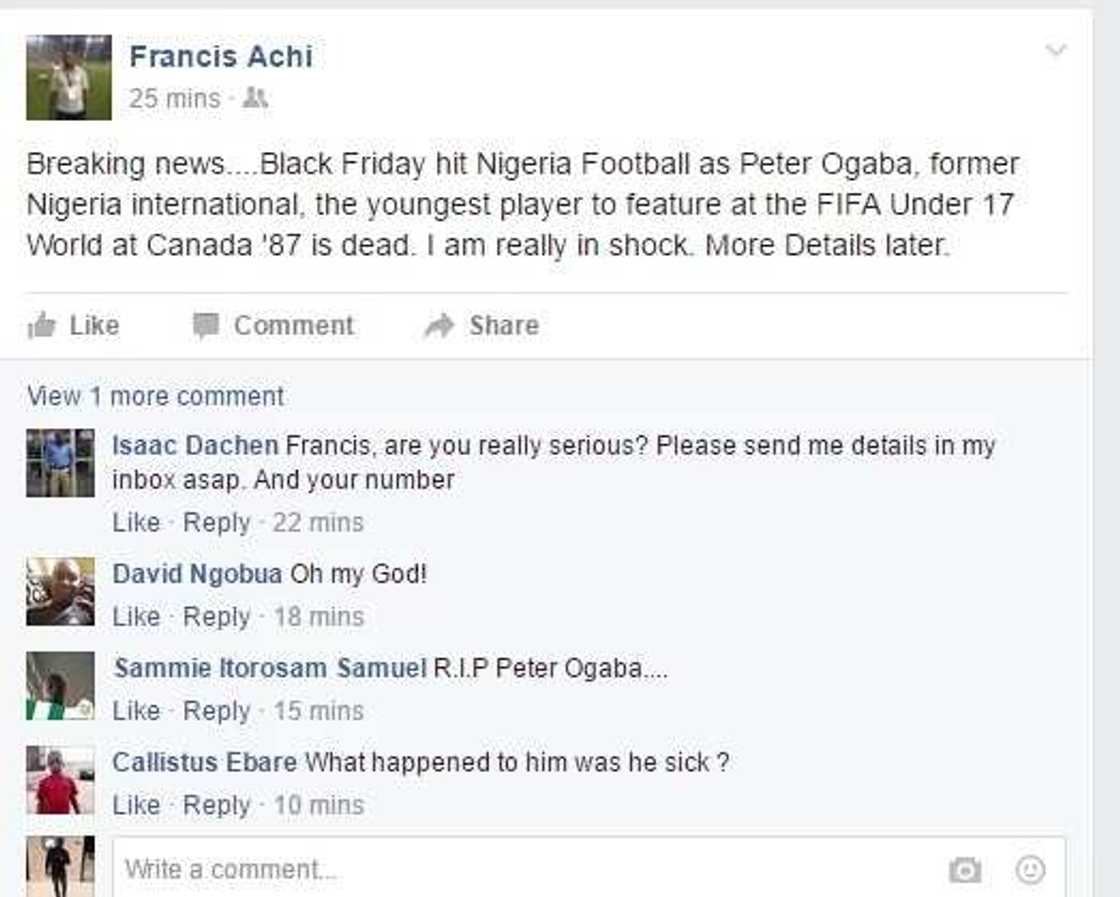This screenshot has height=897, width=1120.
Task: Click Callistus Ebare's avatar thumbnail
Action: [60, 779]
